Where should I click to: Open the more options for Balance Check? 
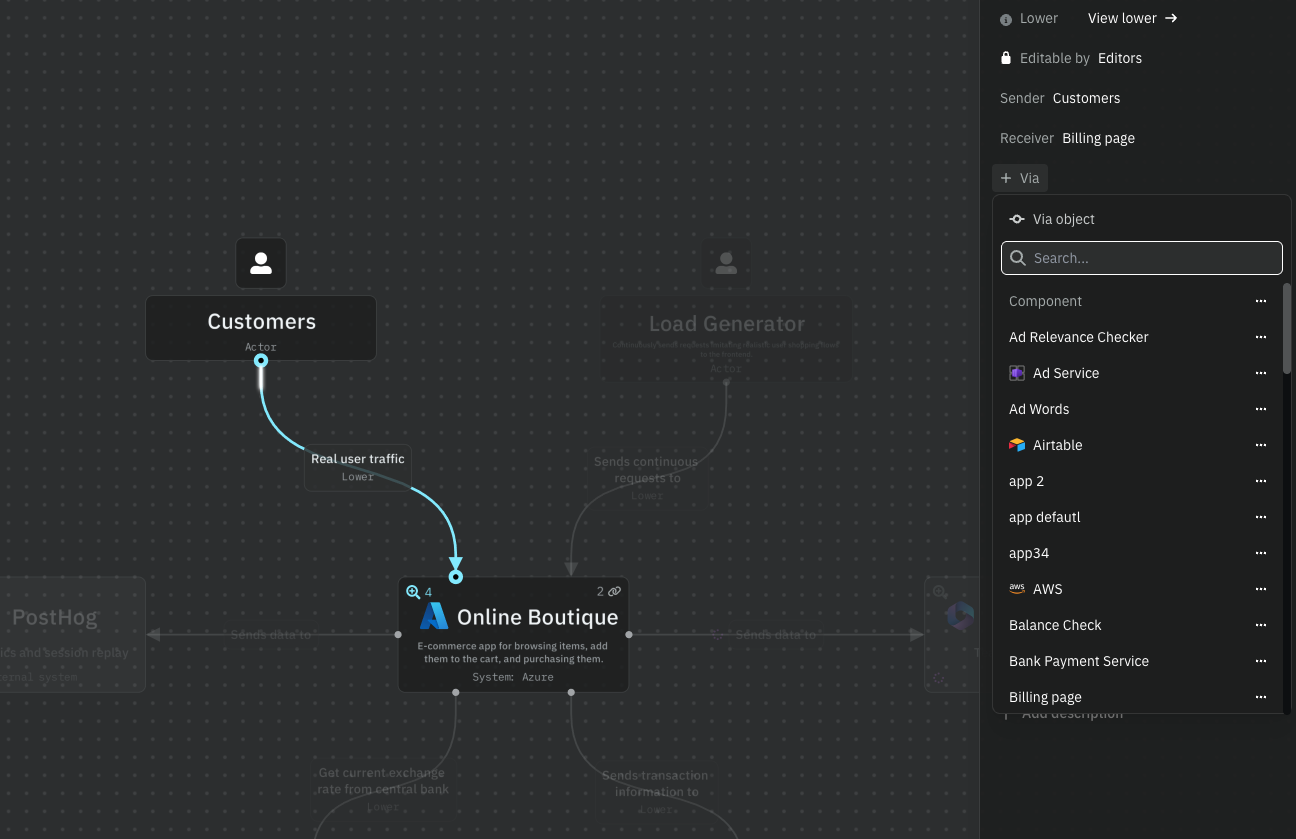tap(1260, 625)
